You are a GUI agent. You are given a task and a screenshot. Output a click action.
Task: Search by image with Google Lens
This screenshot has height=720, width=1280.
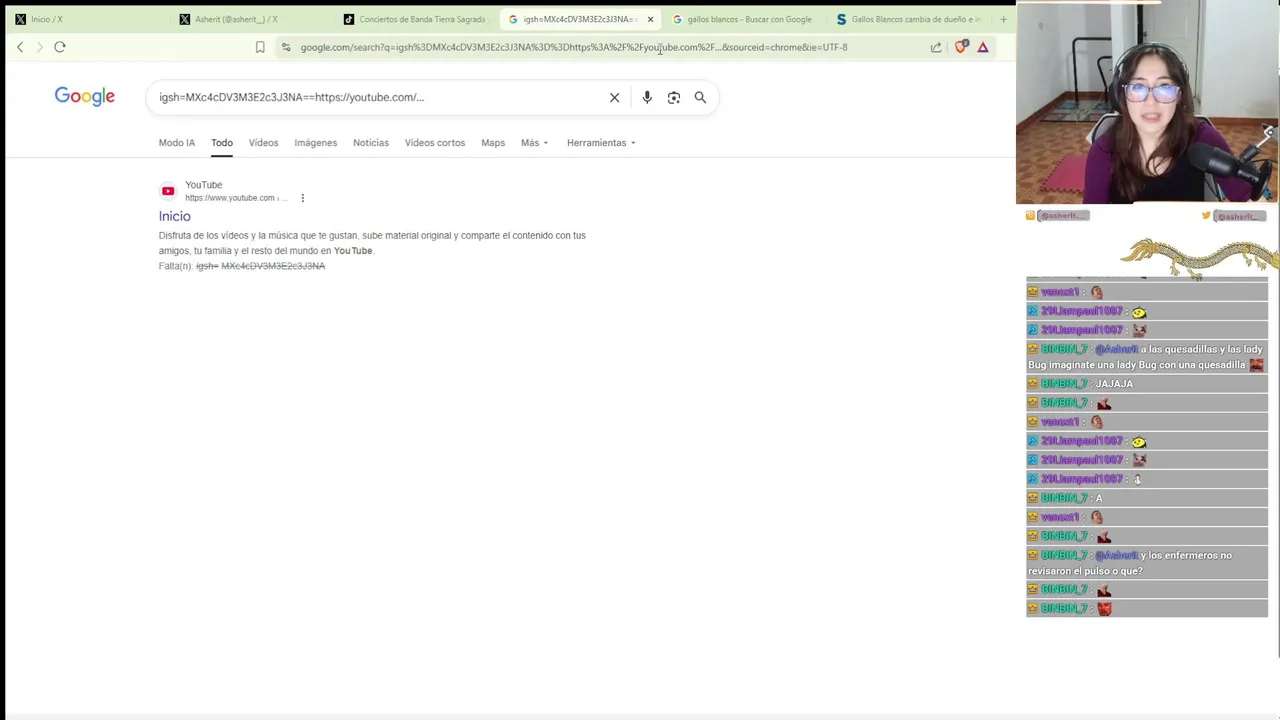674,97
